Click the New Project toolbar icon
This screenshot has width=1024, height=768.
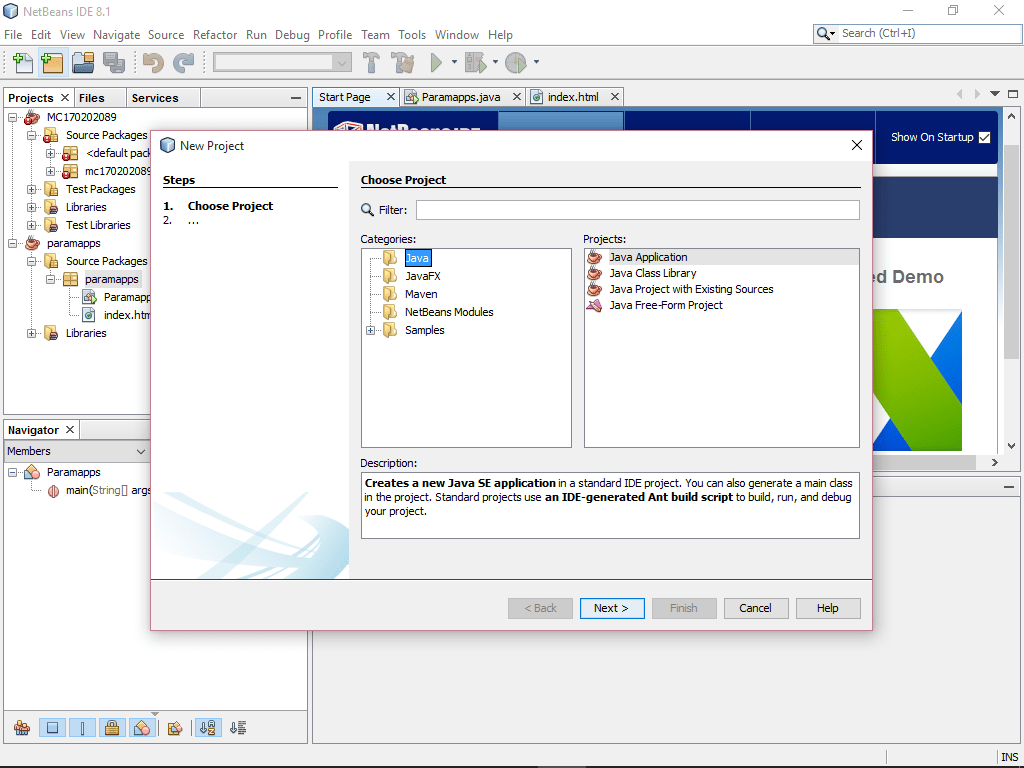tap(52, 63)
